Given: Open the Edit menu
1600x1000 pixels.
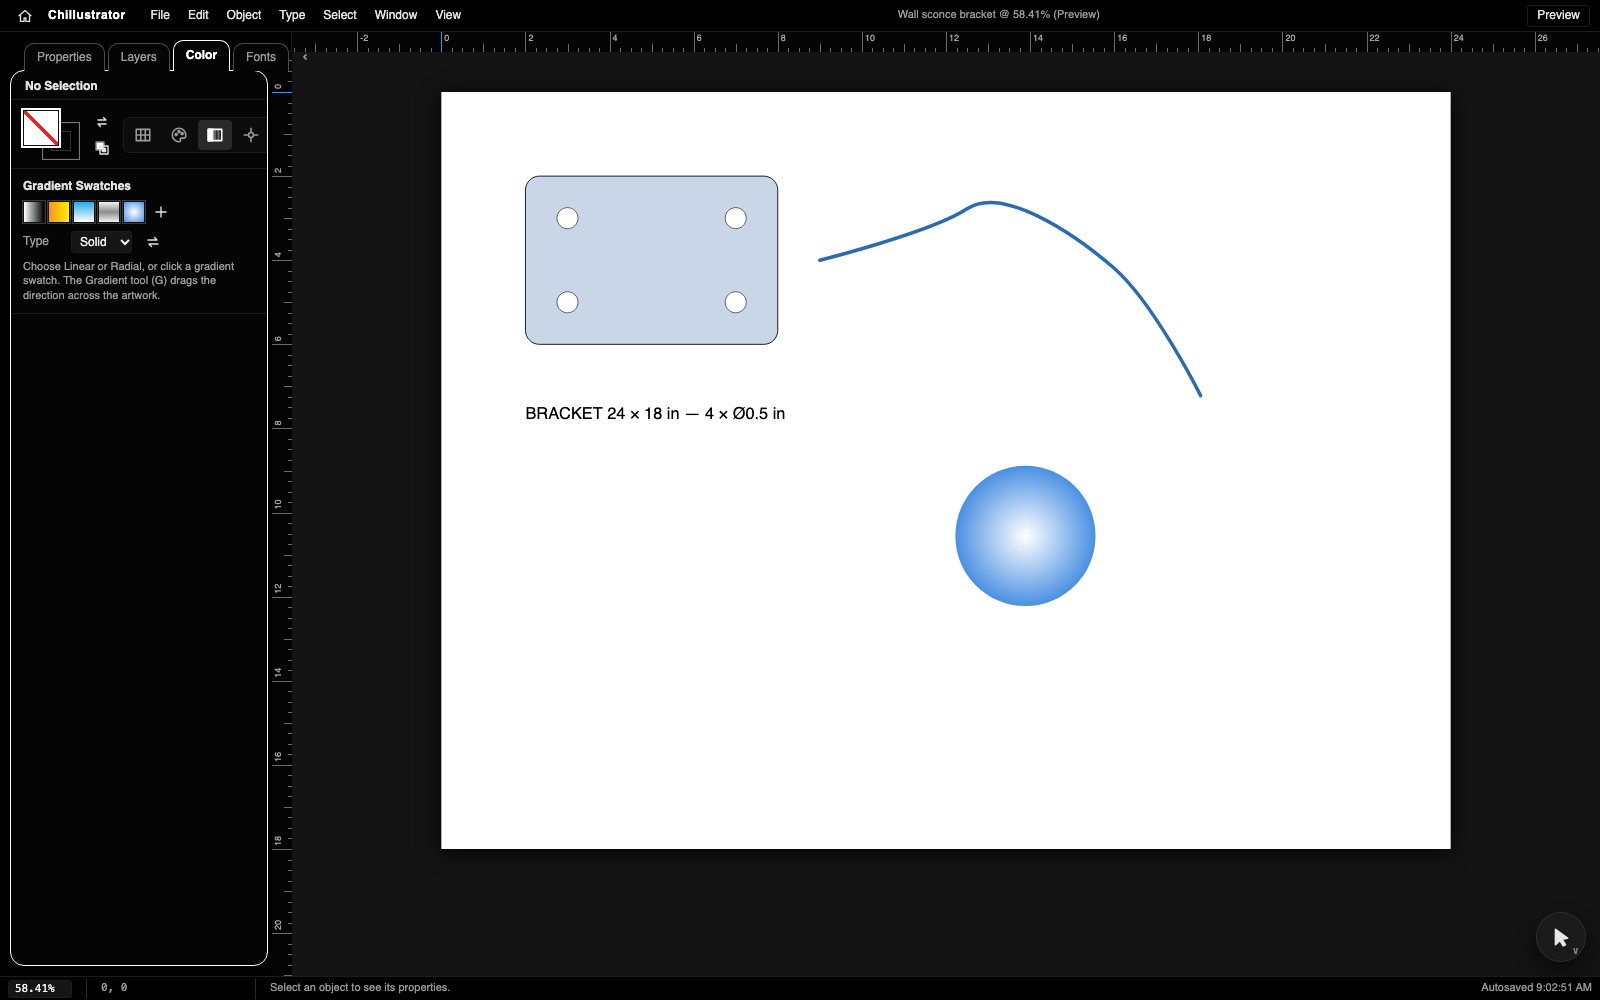Looking at the screenshot, I should 198,15.
